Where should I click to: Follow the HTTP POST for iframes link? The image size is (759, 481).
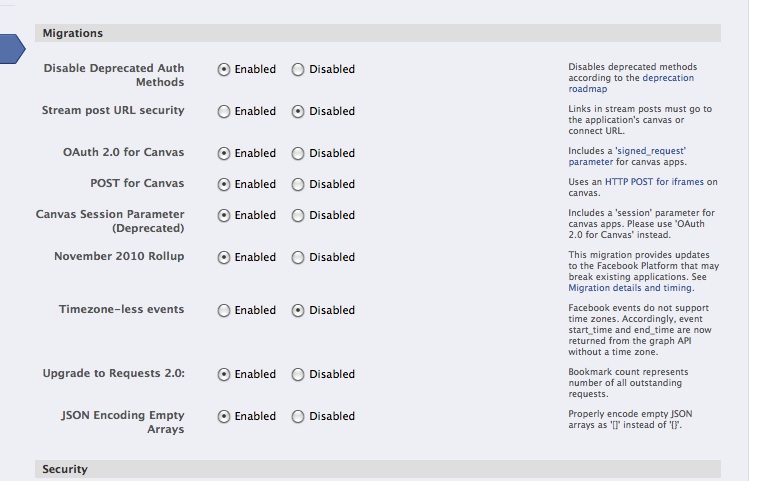(x=654, y=182)
